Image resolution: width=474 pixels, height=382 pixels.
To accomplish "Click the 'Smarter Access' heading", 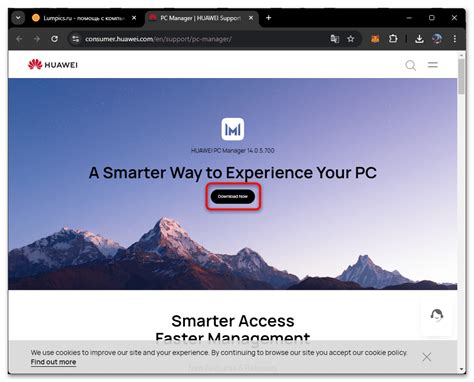I will [x=233, y=321].
